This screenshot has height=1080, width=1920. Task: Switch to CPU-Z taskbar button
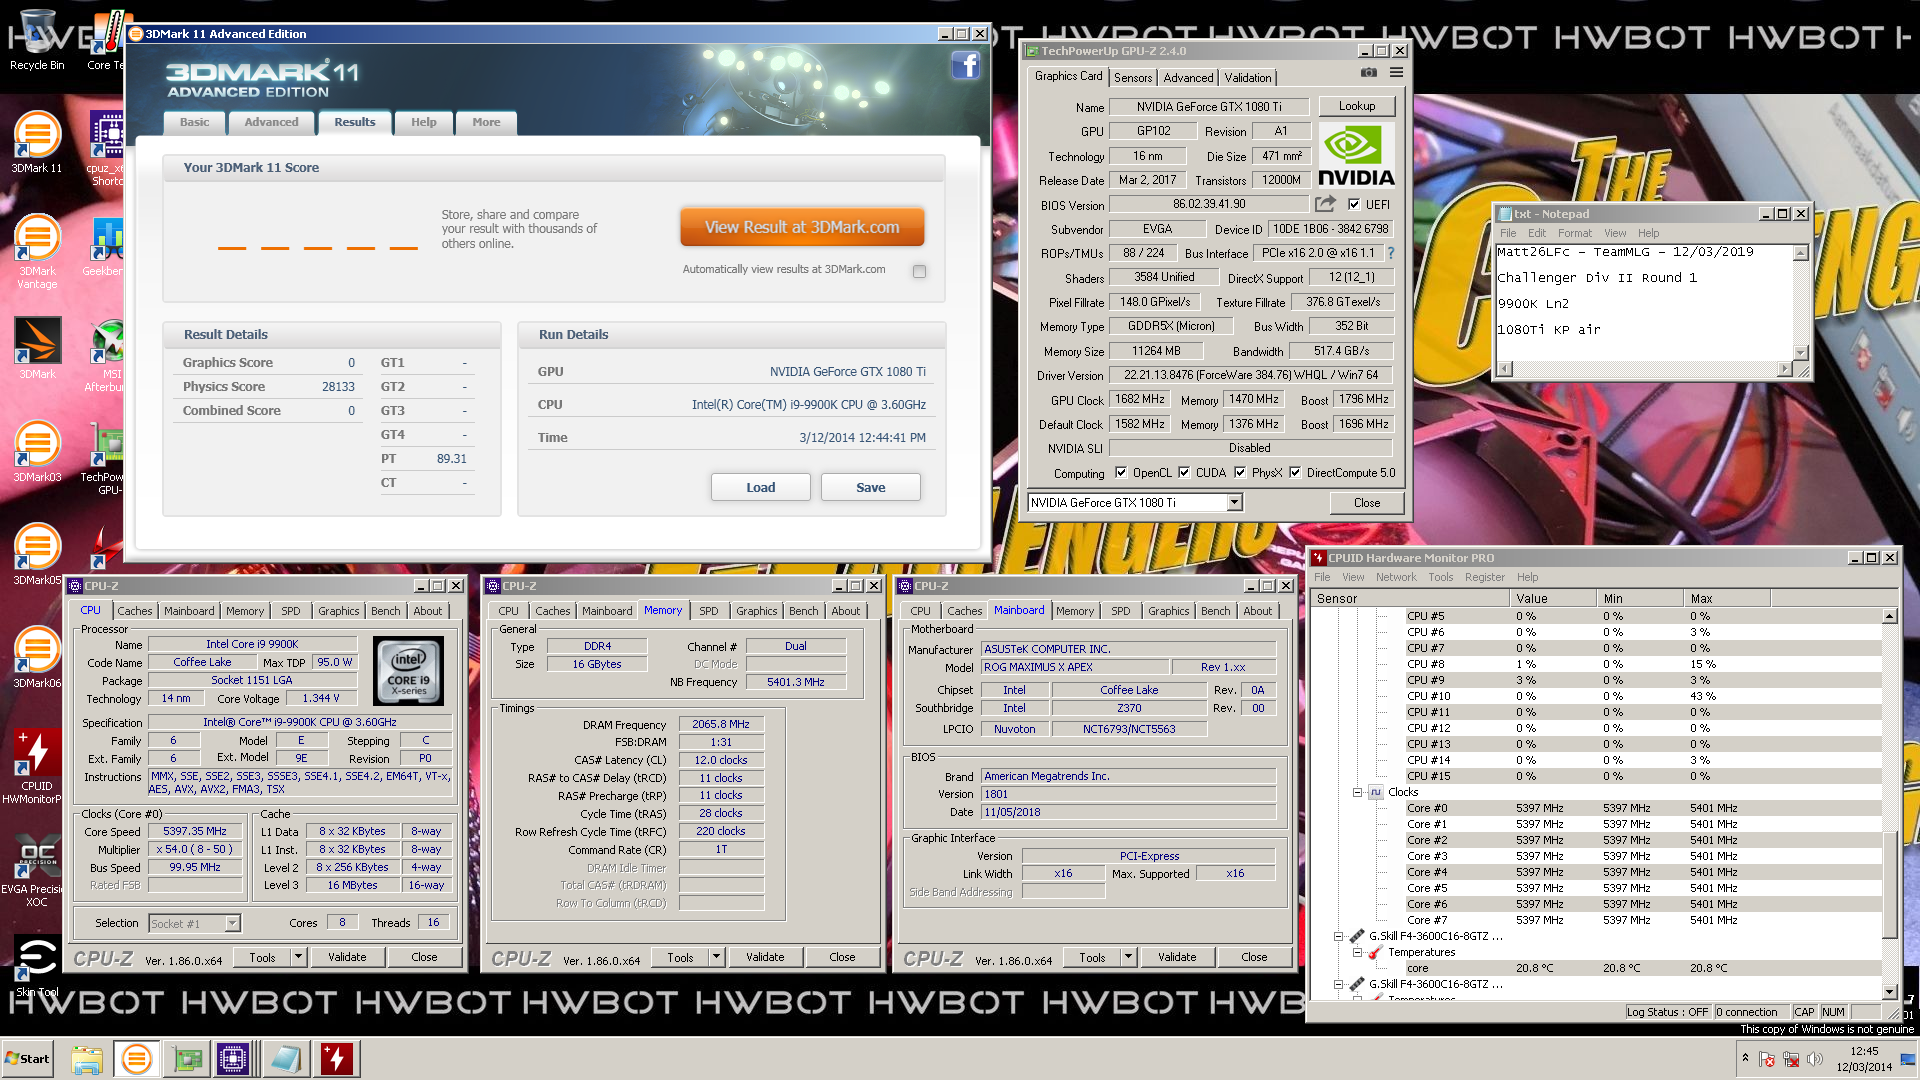point(233,1059)
